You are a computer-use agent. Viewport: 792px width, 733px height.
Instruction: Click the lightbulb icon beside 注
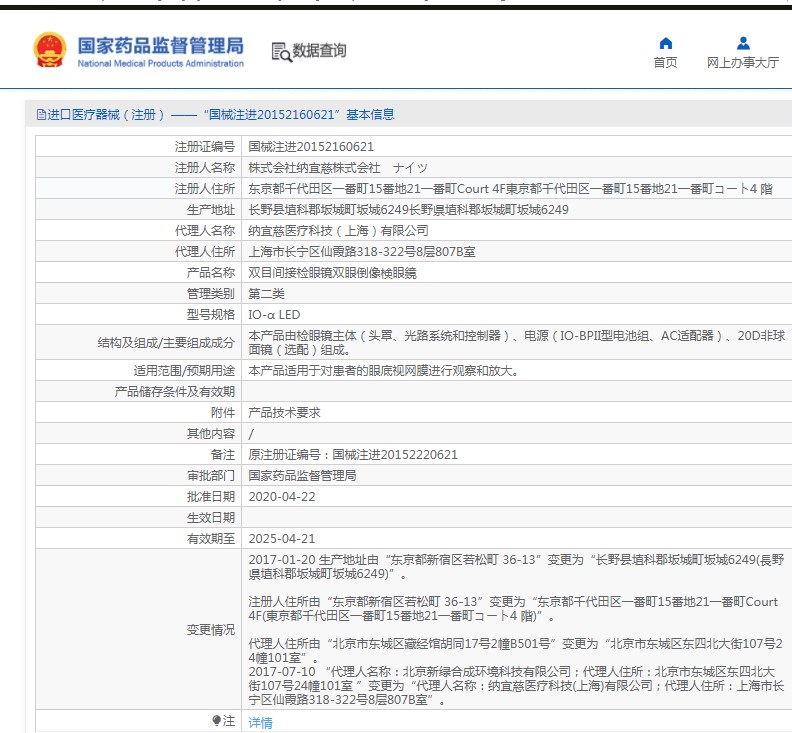pyautogui.click(x=216, y=721)
